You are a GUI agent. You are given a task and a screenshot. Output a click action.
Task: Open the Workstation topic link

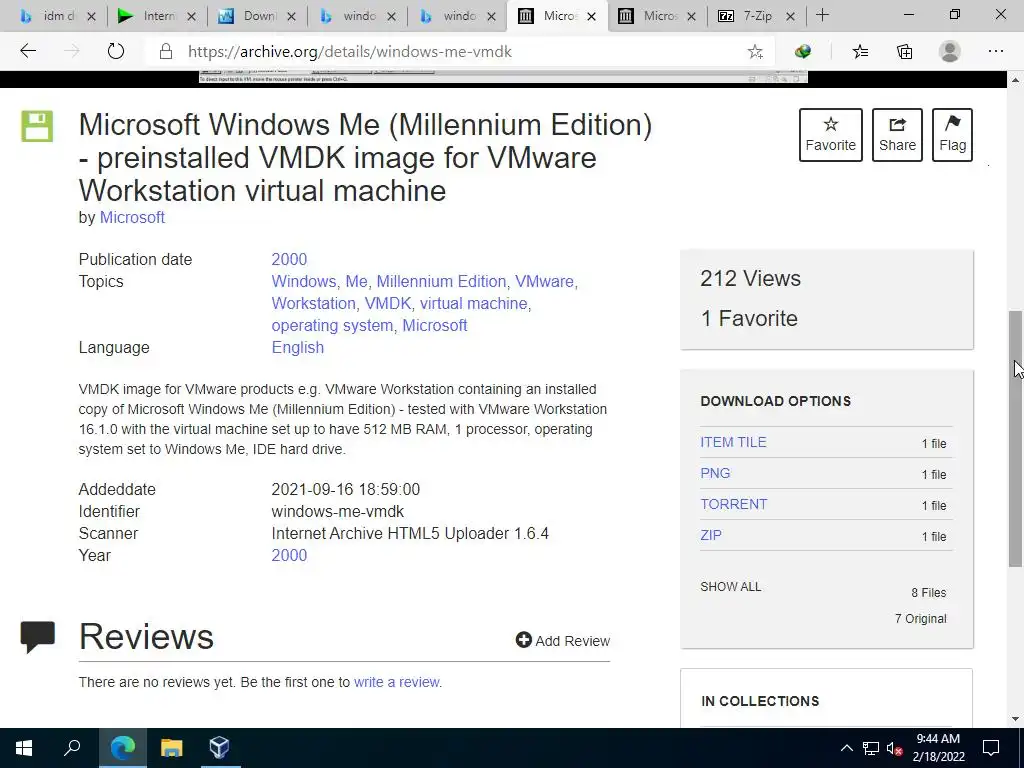tap(313, 304)
